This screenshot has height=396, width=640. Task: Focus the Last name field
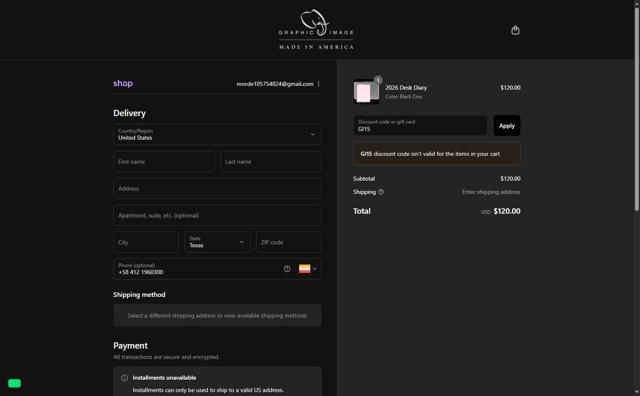coord(271,162)
